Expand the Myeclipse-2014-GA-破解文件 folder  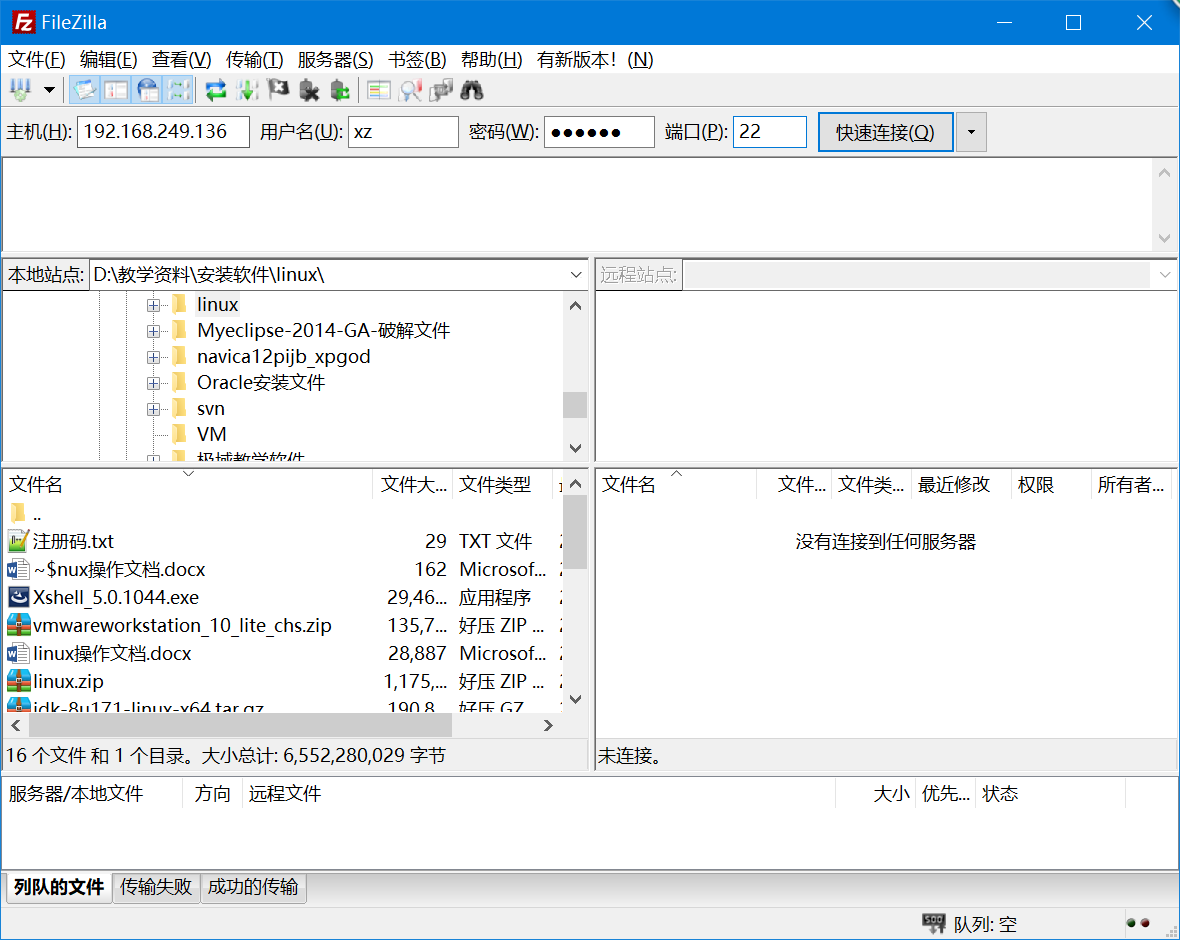(154, 331)
